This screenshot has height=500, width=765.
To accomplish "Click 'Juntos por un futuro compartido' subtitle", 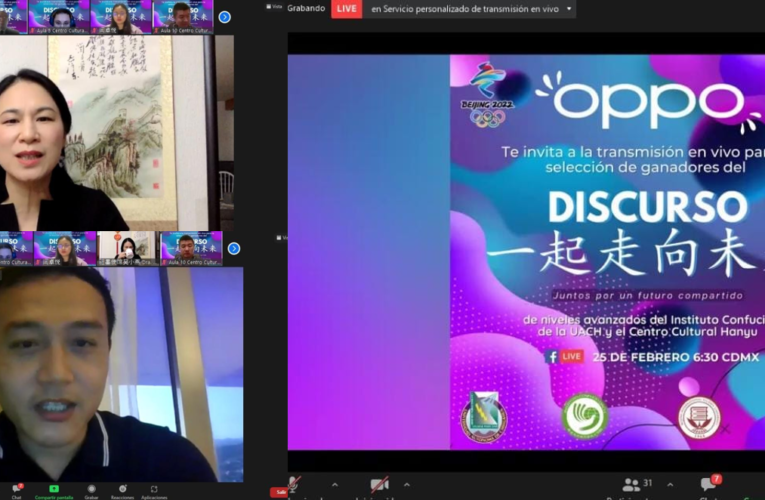I will pyautogui.click(x=648, y=295).
